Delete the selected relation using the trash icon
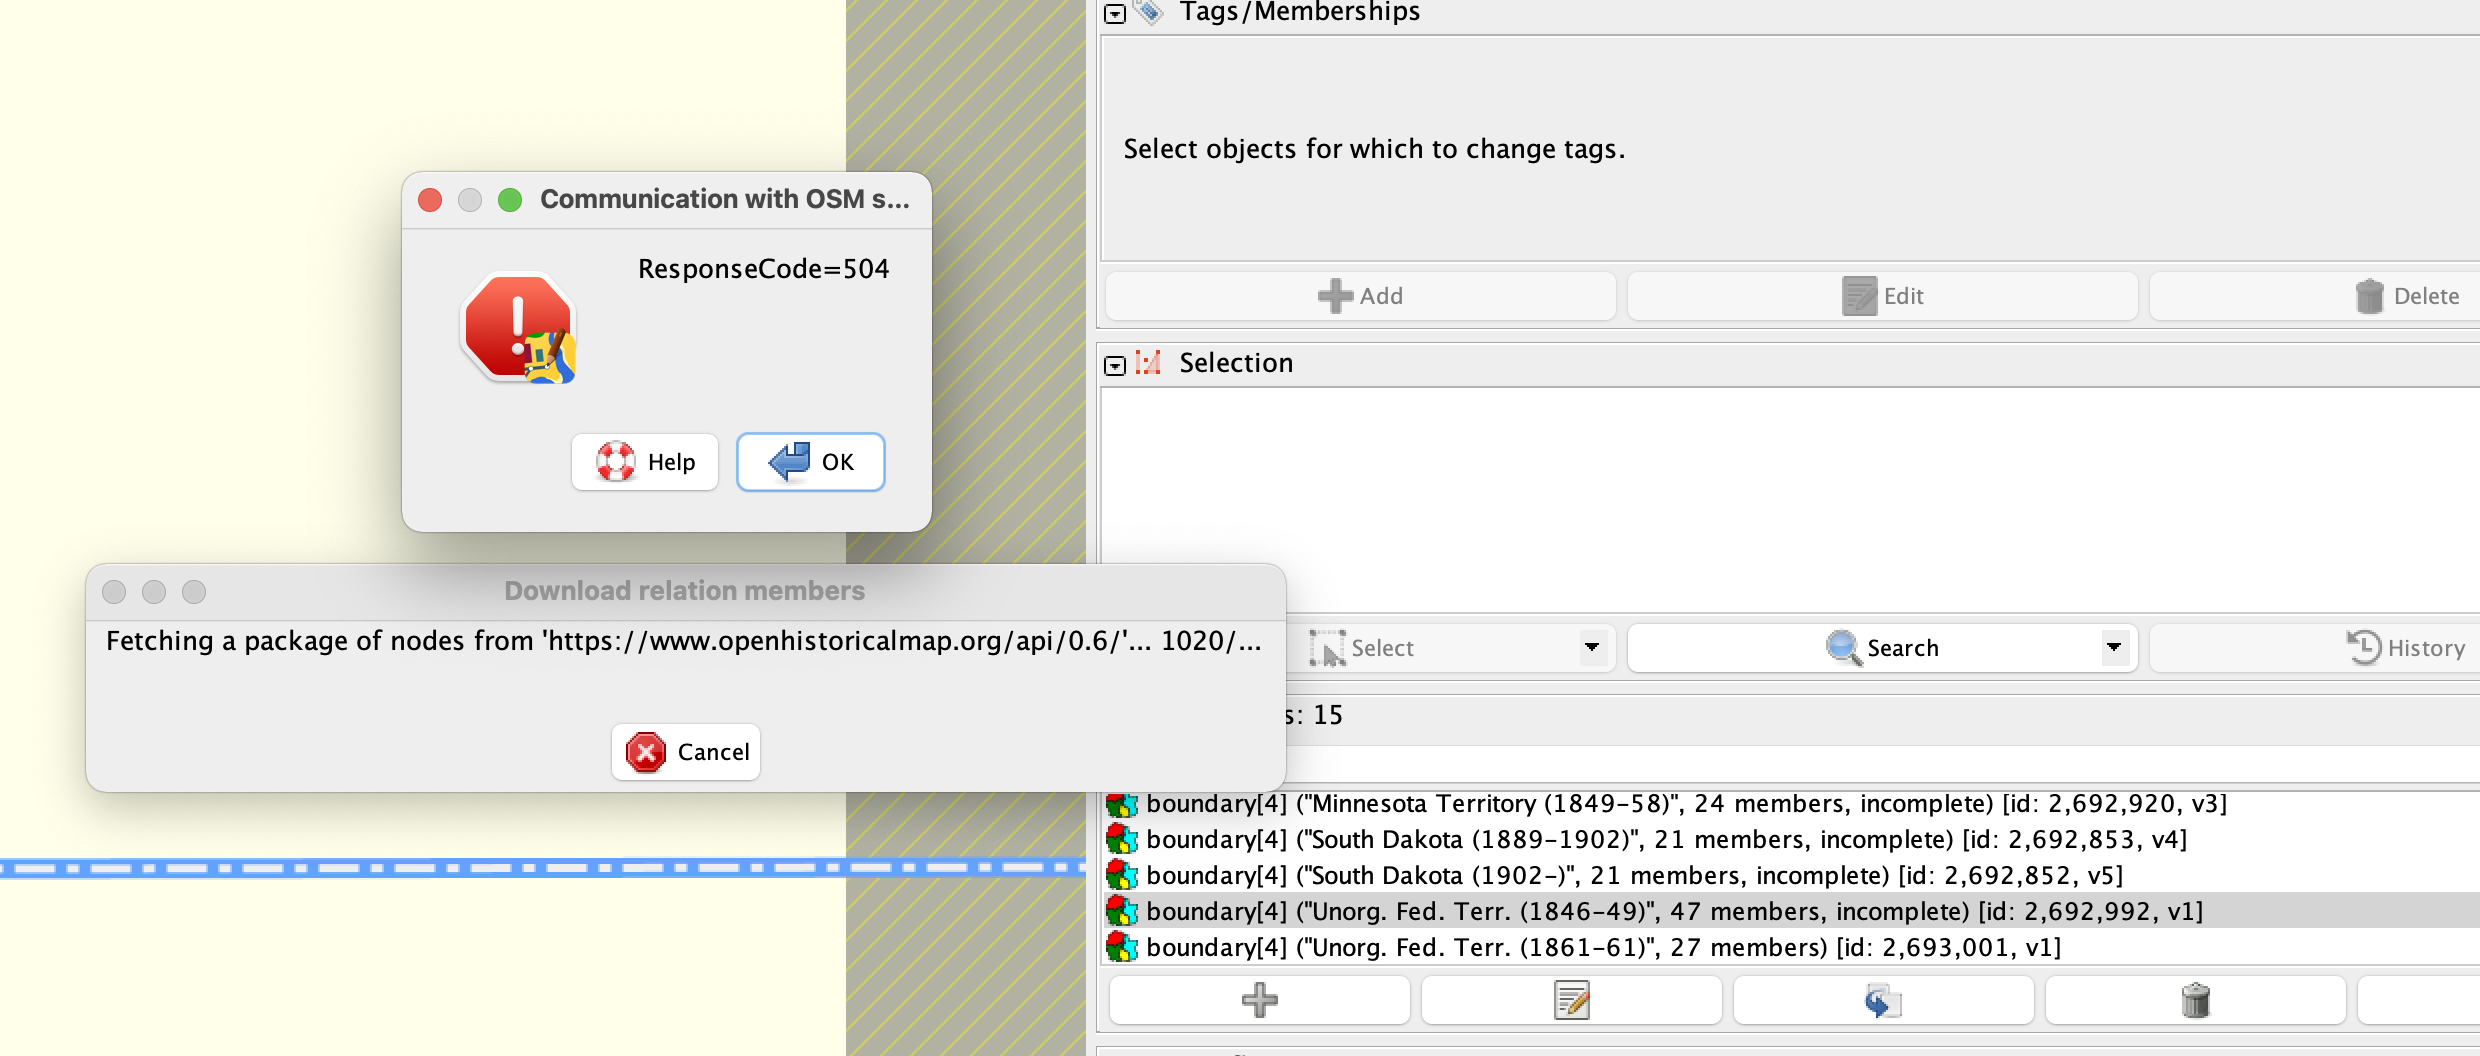 [x=2195, y=1000]
